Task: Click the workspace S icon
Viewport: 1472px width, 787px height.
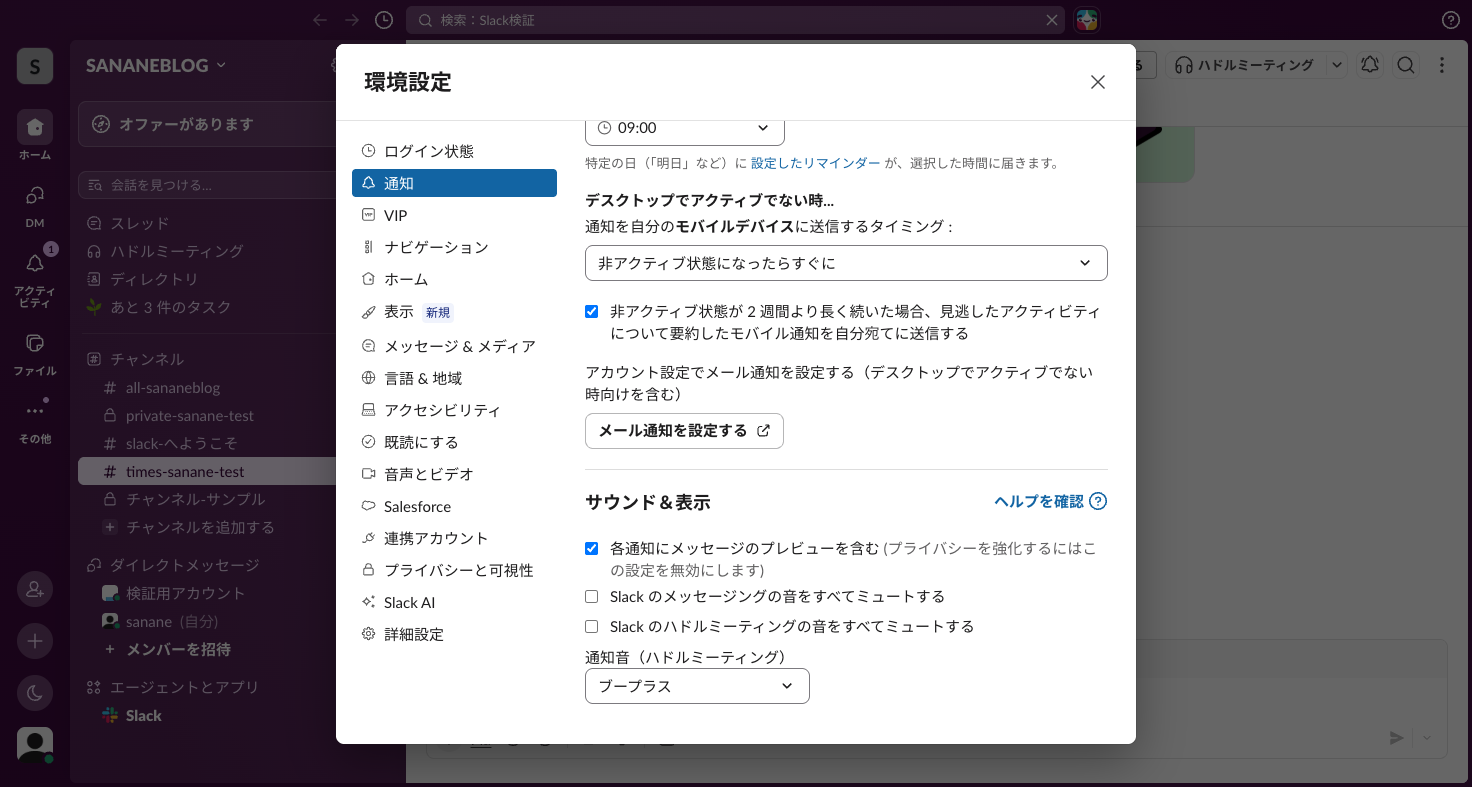Action: [35, 66]
